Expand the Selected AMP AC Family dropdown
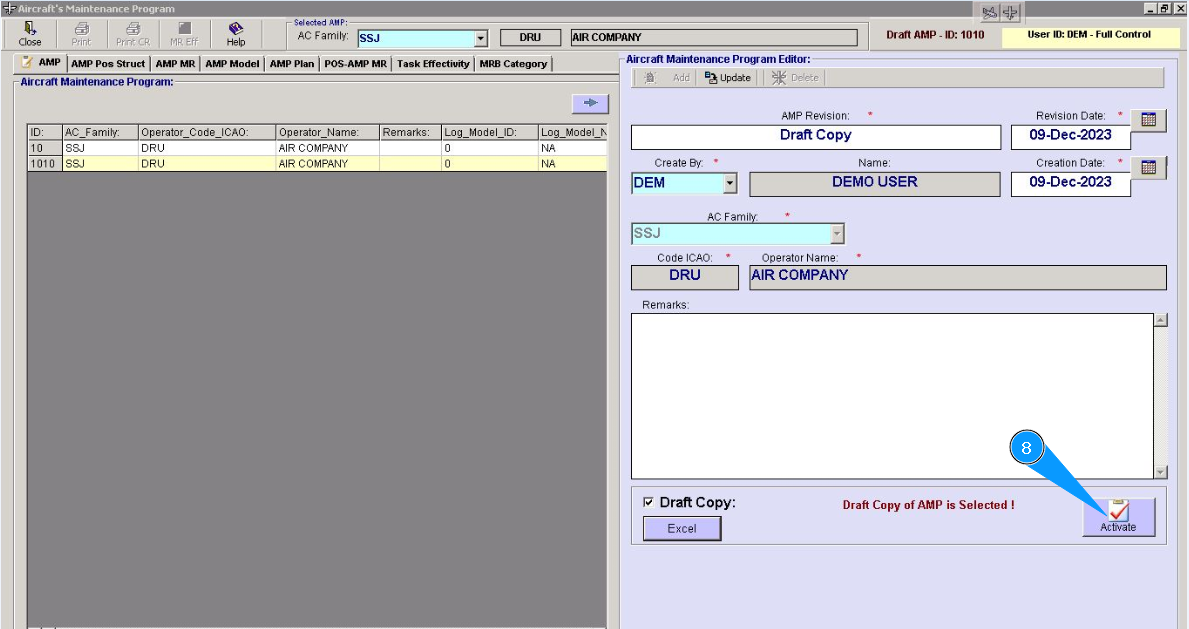This screenshot has width=1189, height=629. tap(481, 38)
